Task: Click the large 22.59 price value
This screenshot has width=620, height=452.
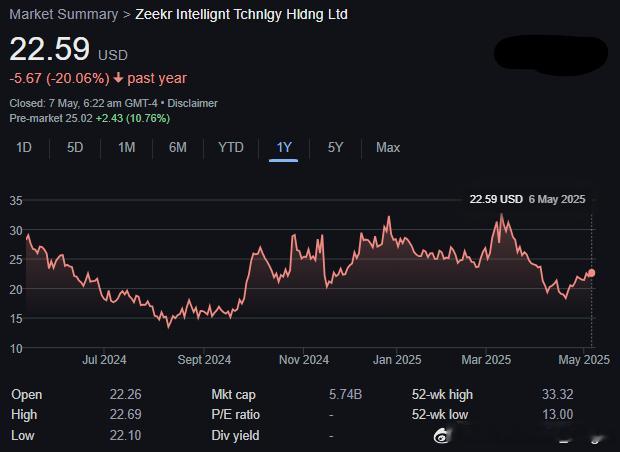Action: 50,49
